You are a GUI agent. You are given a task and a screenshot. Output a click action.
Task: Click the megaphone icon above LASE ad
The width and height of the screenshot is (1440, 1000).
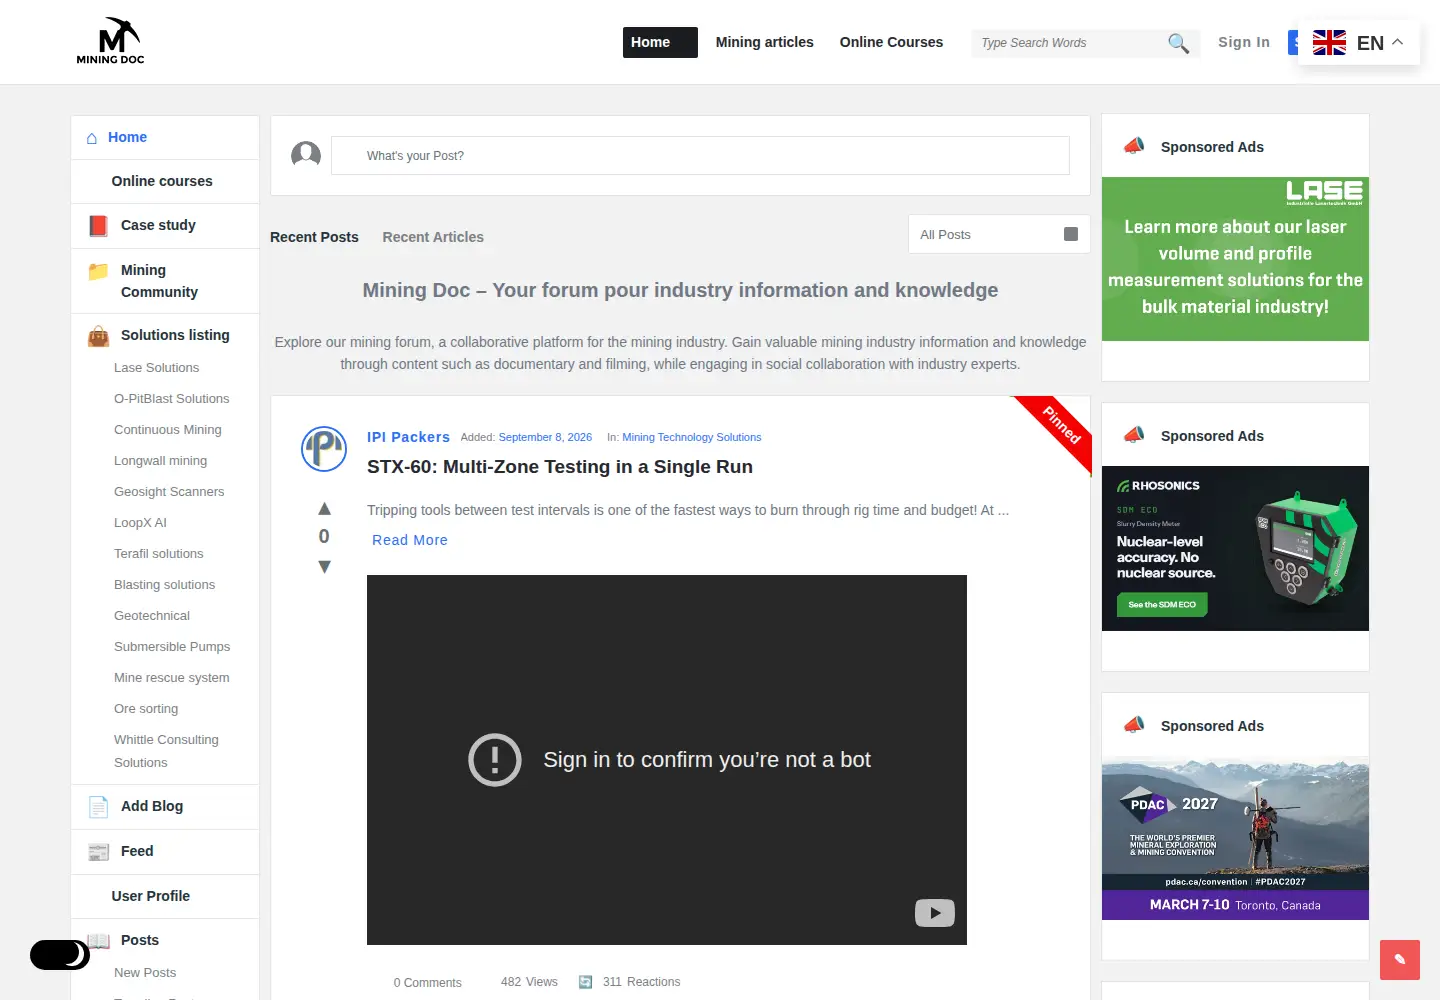(1134, 146)
